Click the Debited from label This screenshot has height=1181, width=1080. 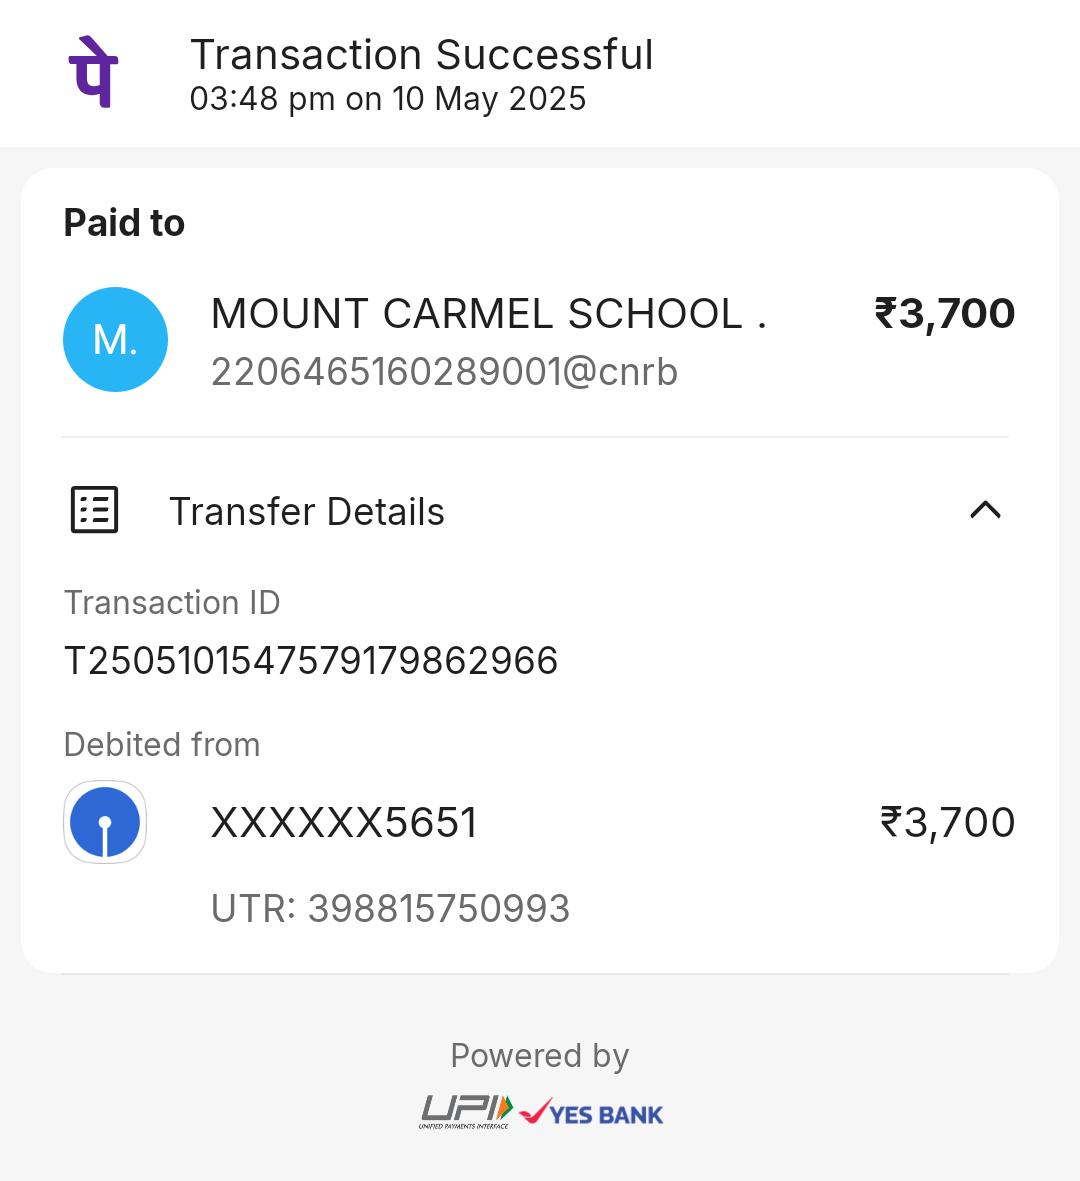162,745
